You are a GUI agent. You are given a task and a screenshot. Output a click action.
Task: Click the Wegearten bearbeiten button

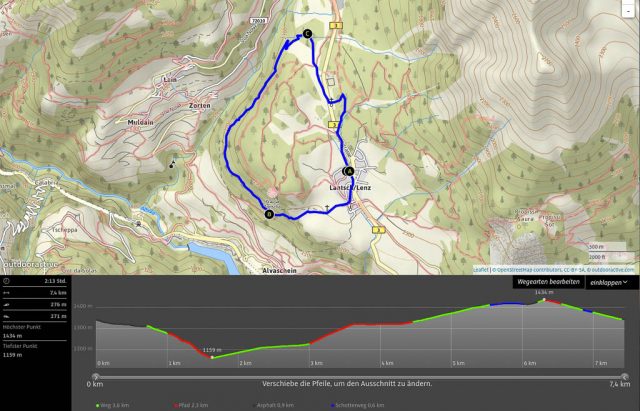[x=548, y=282]
